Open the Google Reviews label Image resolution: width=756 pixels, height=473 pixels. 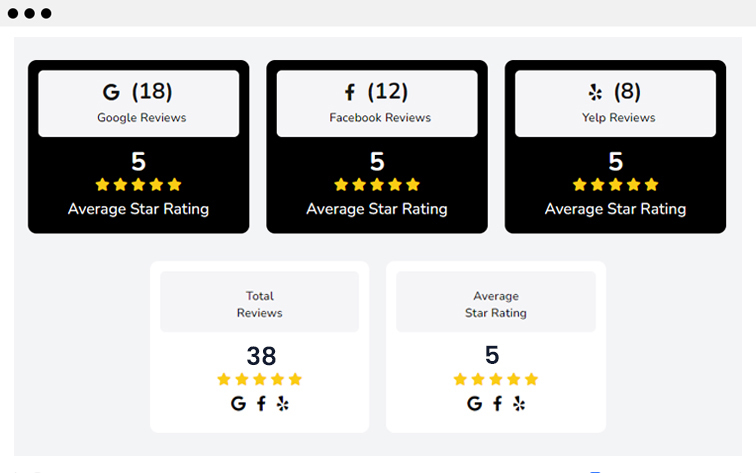(142, 118)
